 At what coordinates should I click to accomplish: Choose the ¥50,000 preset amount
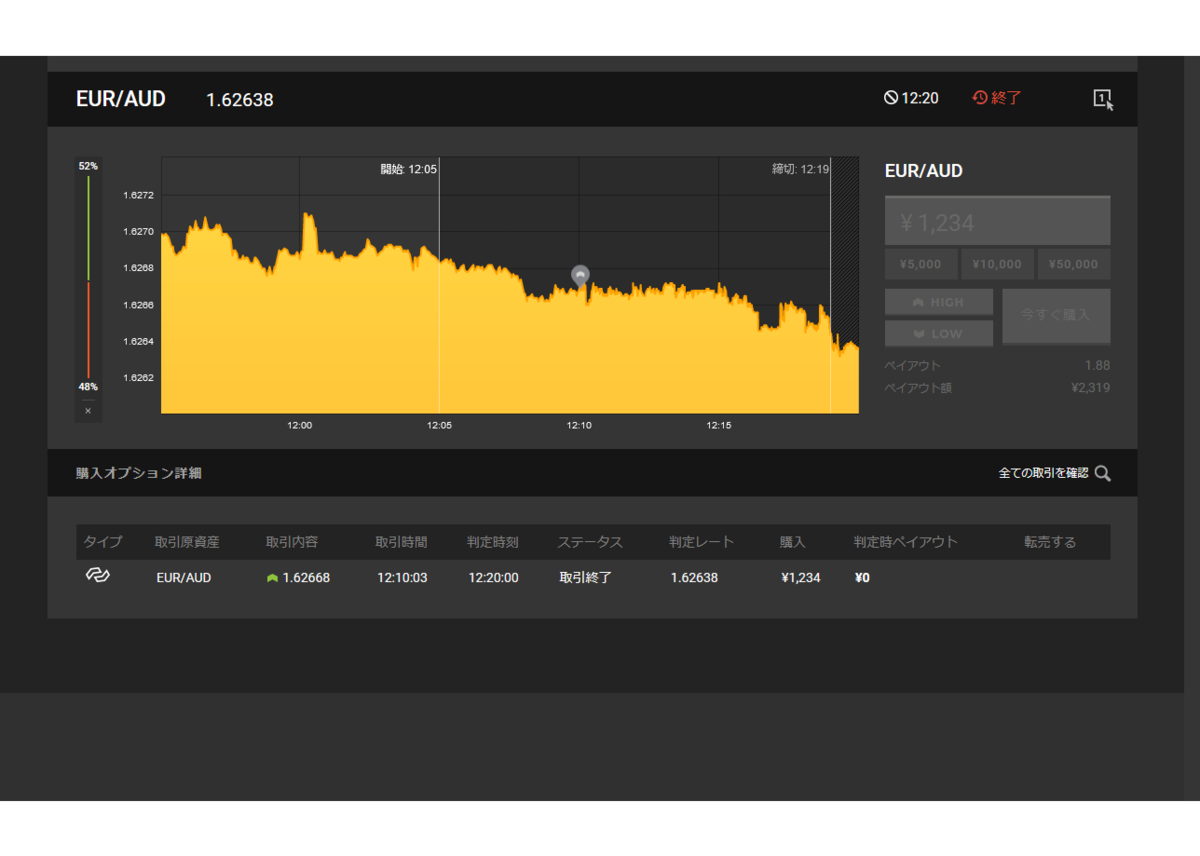pos(1074,264)
